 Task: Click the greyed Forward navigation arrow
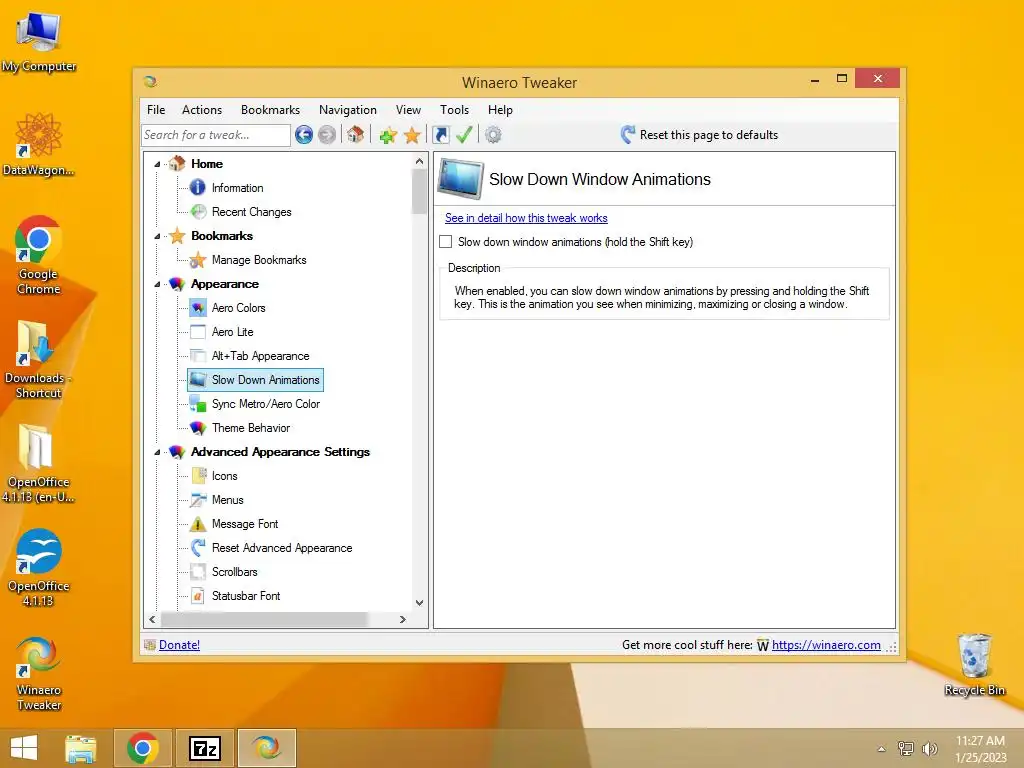point(327,135)
